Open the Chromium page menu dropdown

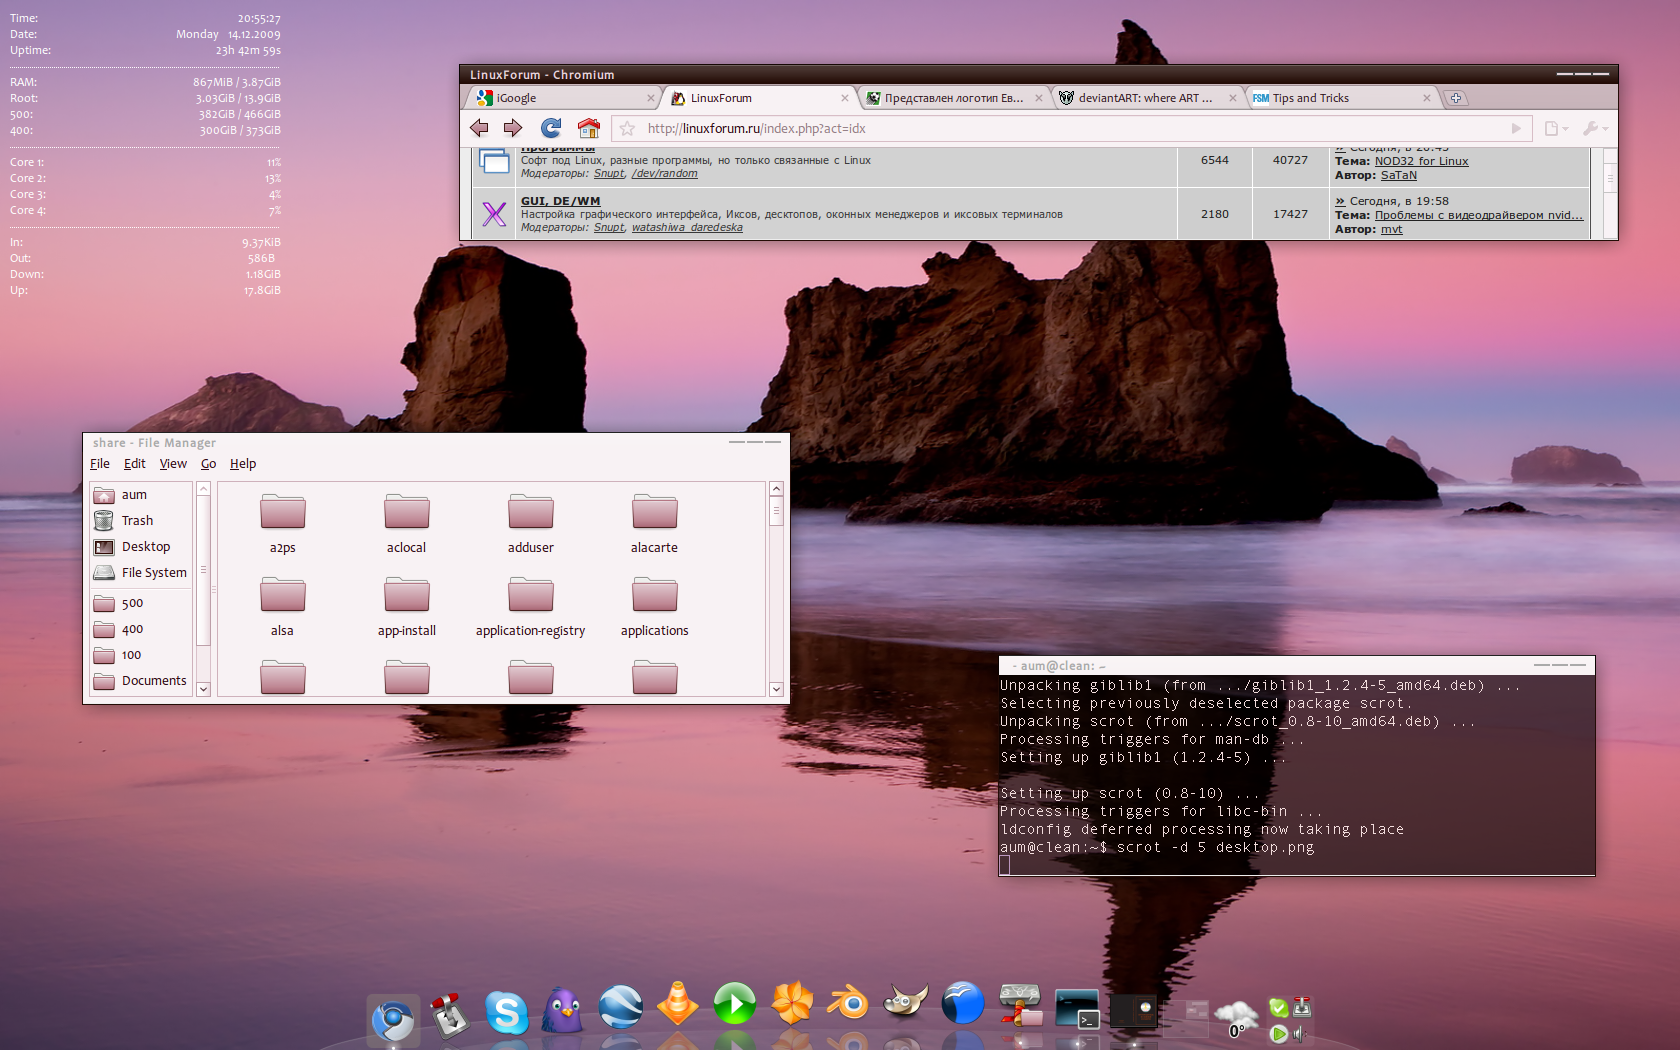1556,128
